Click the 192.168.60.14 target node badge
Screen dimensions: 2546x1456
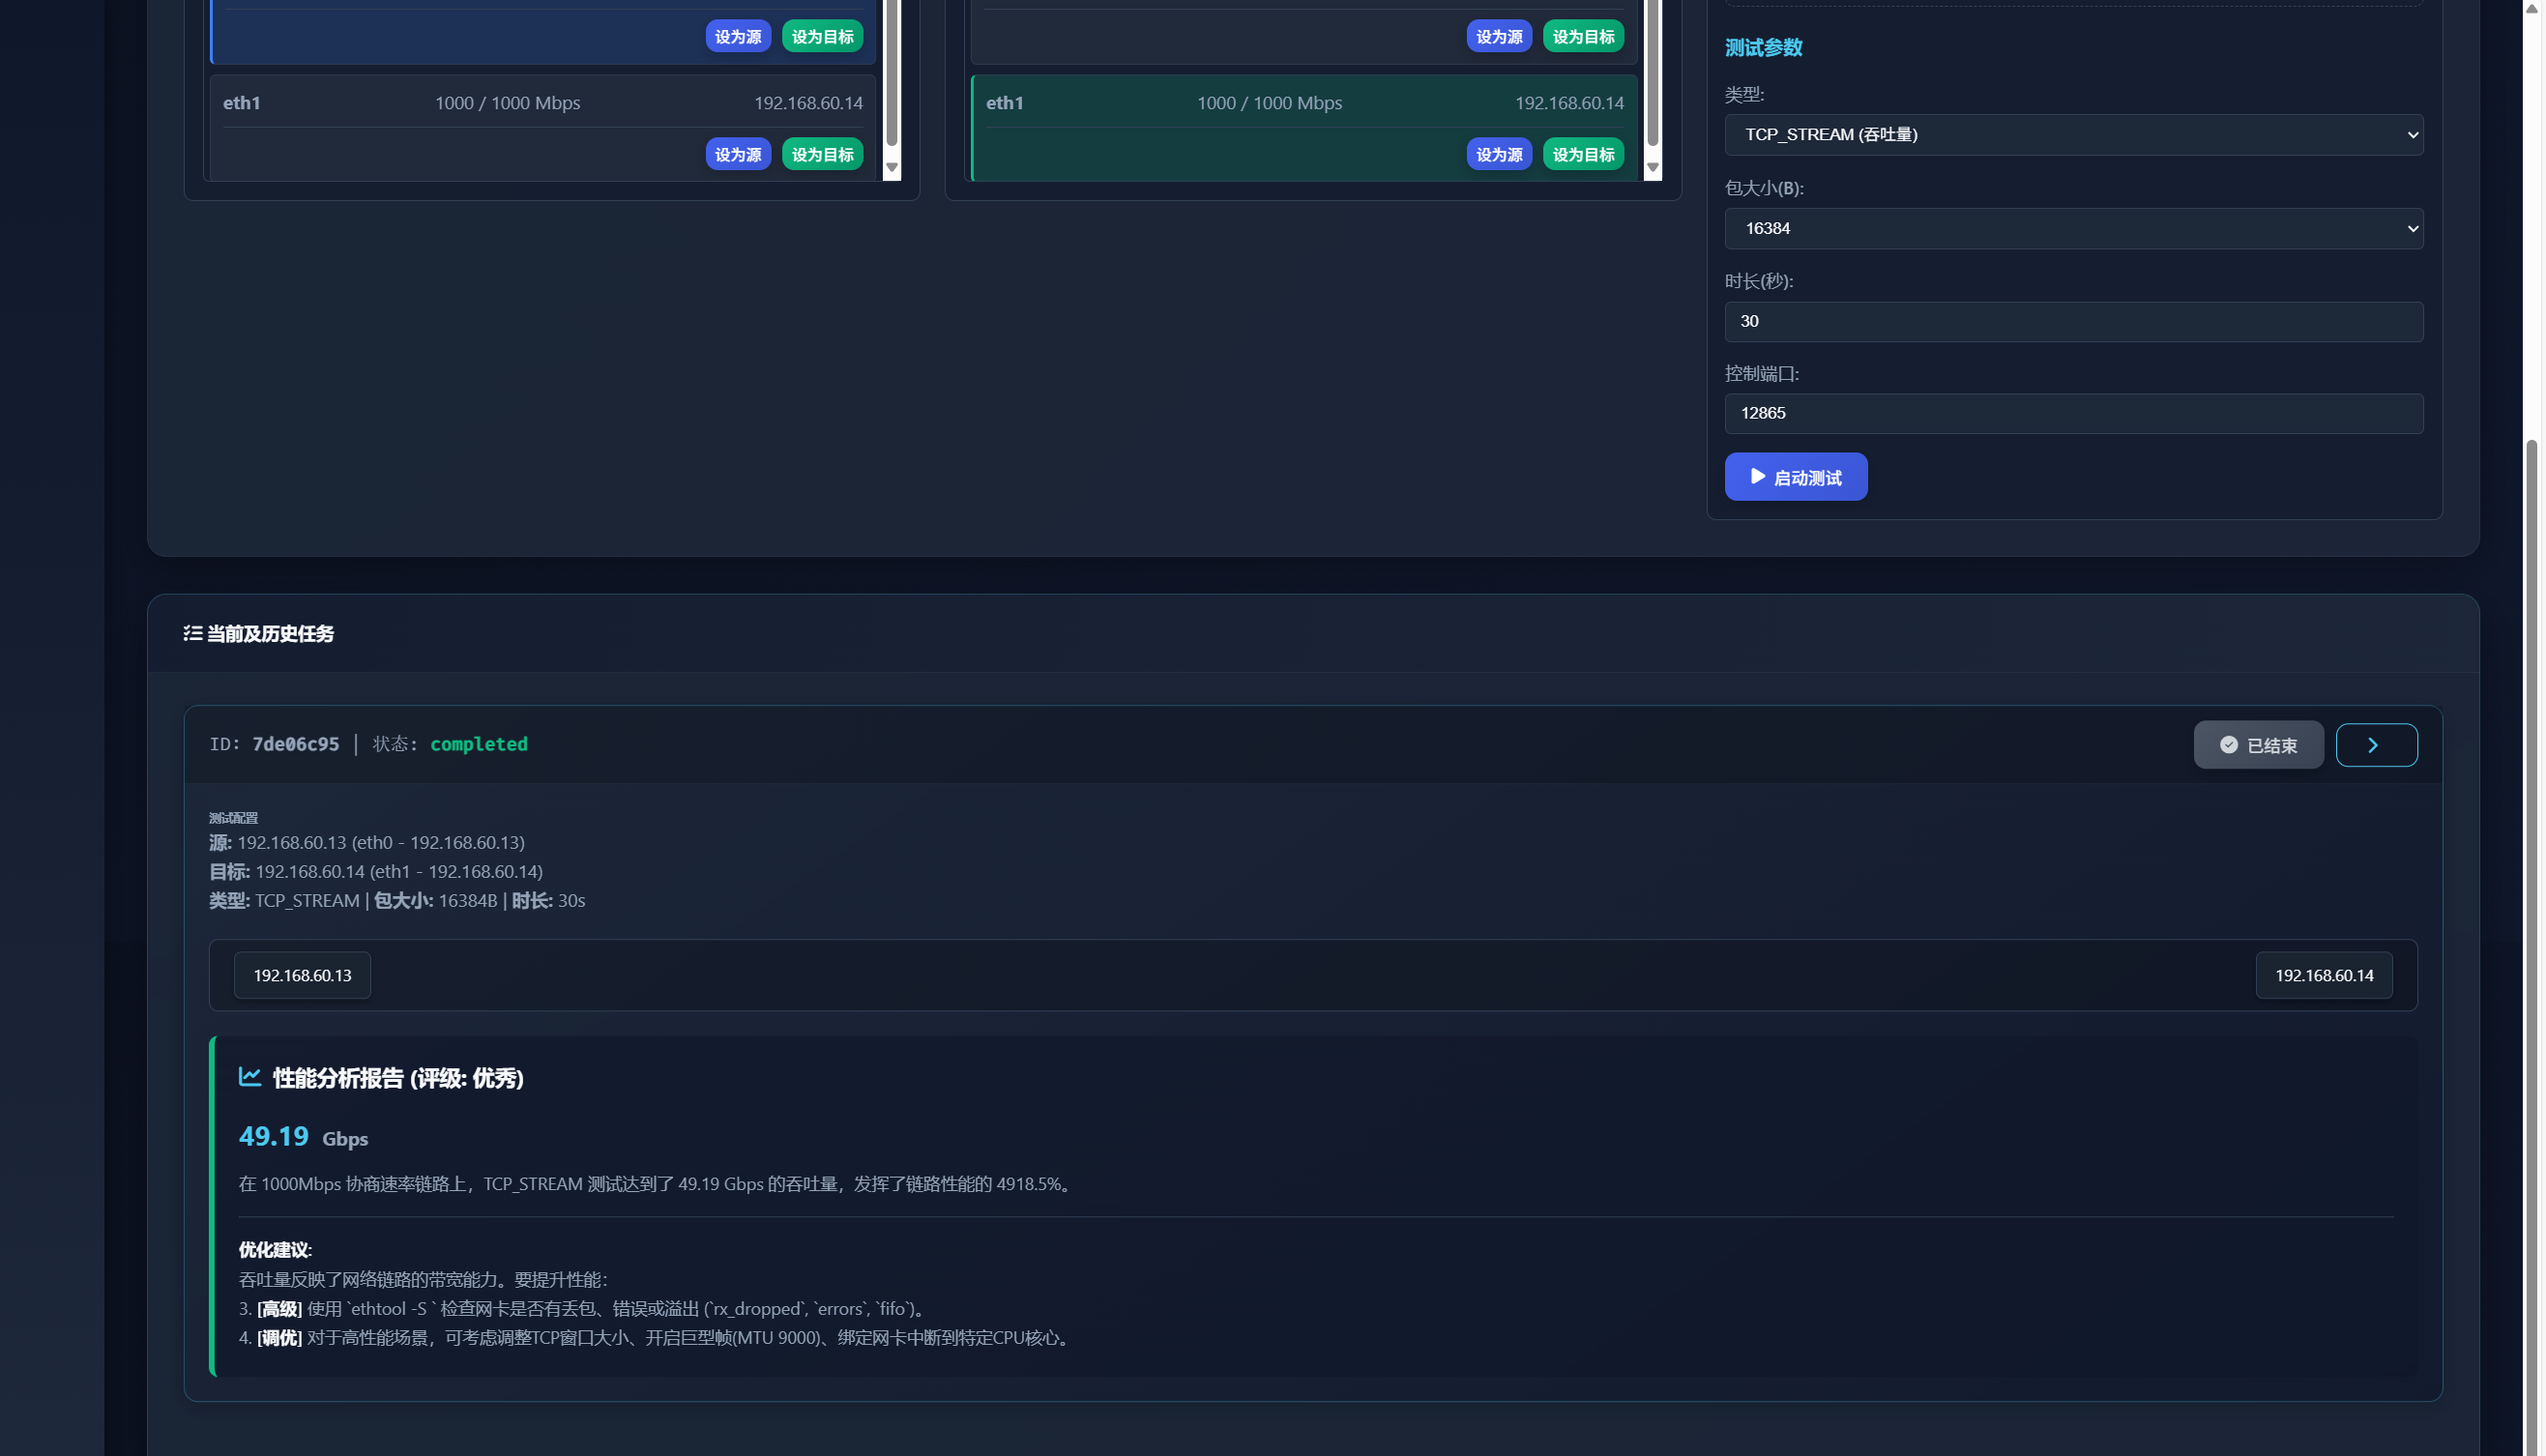pyautogui.click(x=2322, y=975)
